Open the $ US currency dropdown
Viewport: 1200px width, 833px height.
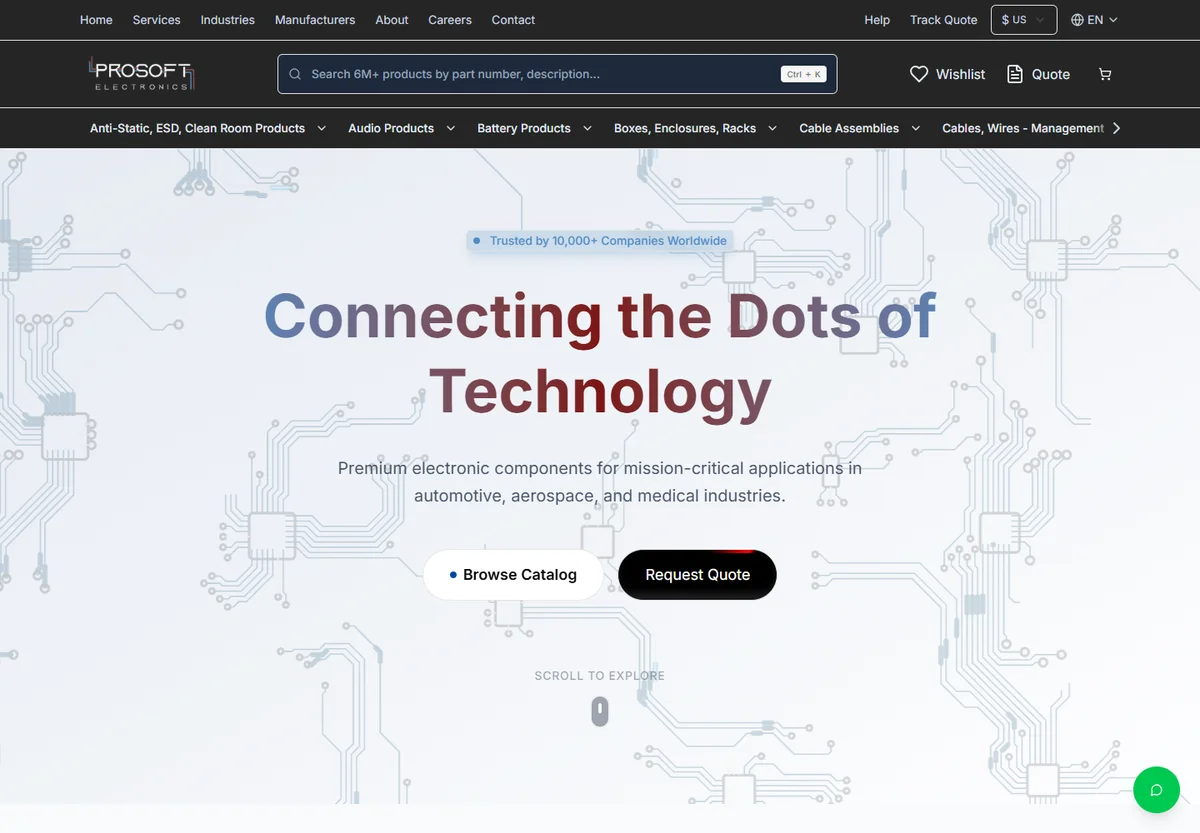1024,20
